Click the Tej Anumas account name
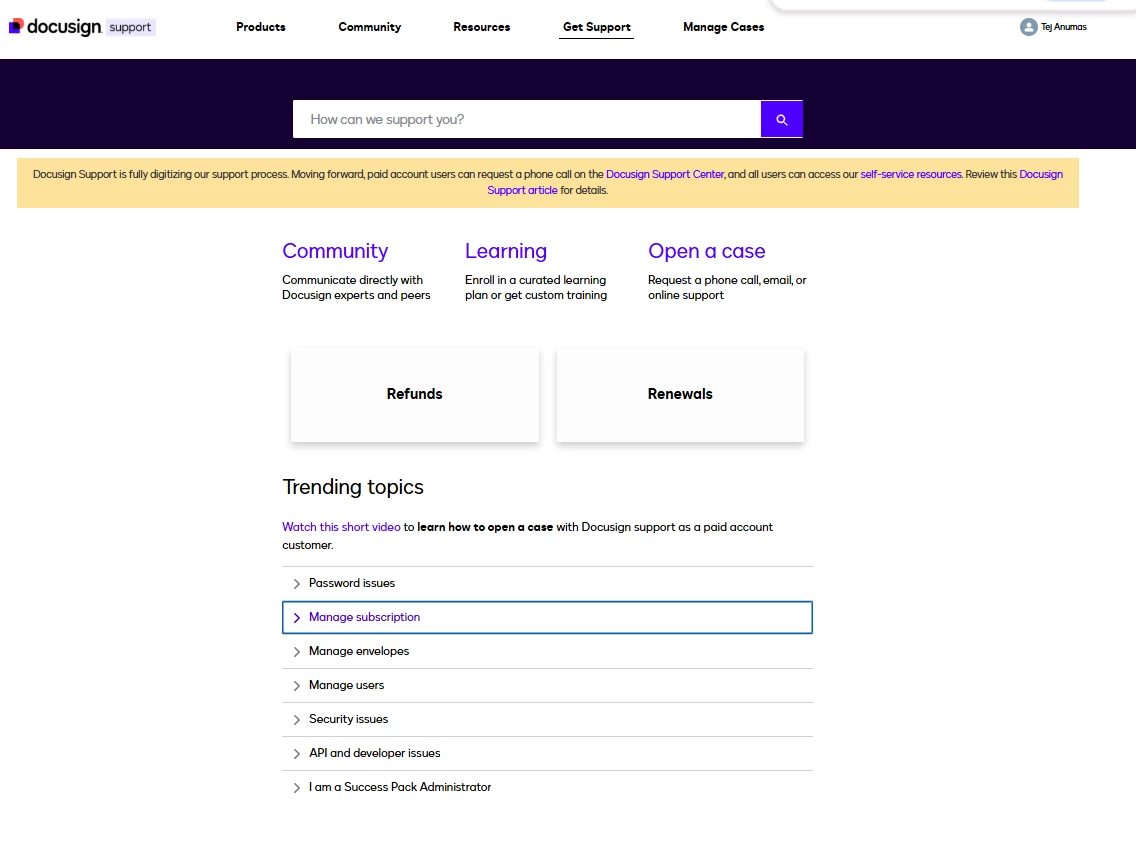Image resolution: width=1136 pixels, height=854 pixels. click(x=1064, y=27)
